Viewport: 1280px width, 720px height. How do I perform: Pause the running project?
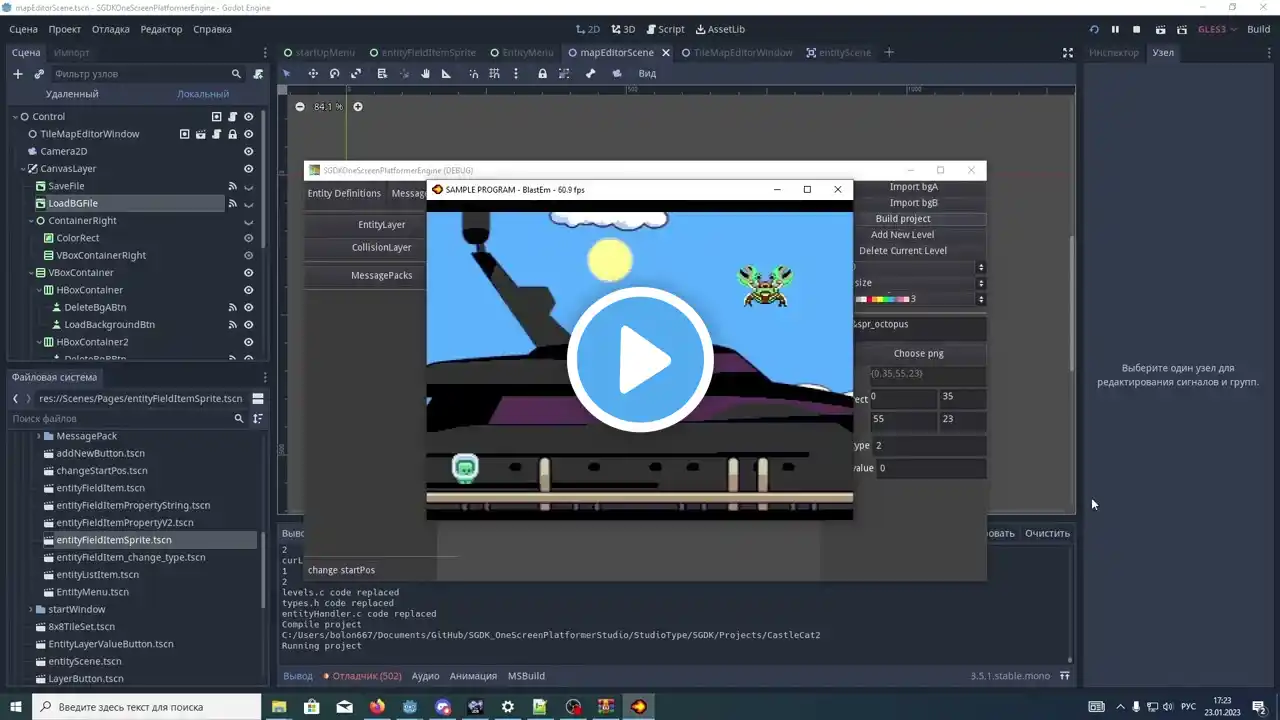1115,30
